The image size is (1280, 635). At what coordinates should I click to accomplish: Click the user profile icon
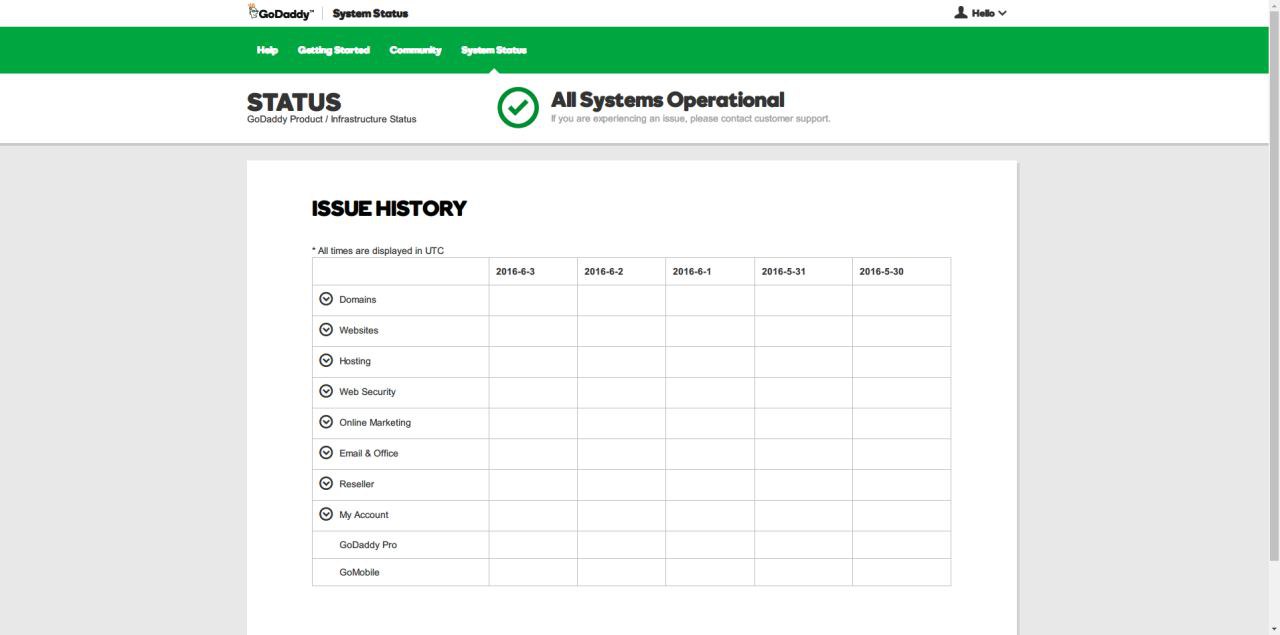pos(961,13)
